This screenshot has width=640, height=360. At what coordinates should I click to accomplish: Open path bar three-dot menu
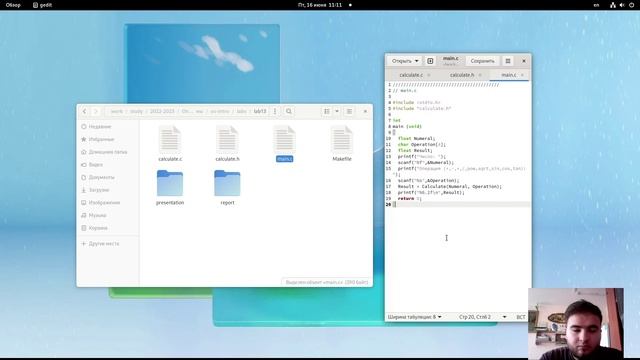point(275,111)
